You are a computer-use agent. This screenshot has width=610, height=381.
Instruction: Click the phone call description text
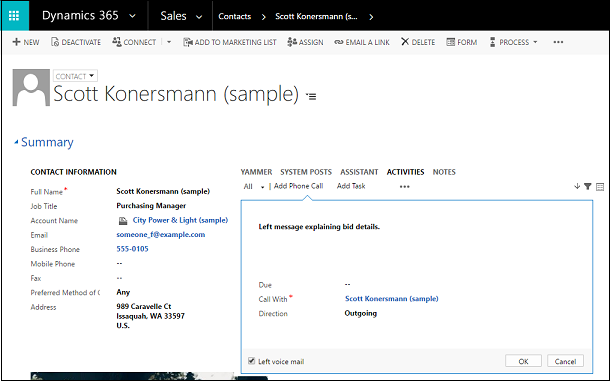coord(319,226)
